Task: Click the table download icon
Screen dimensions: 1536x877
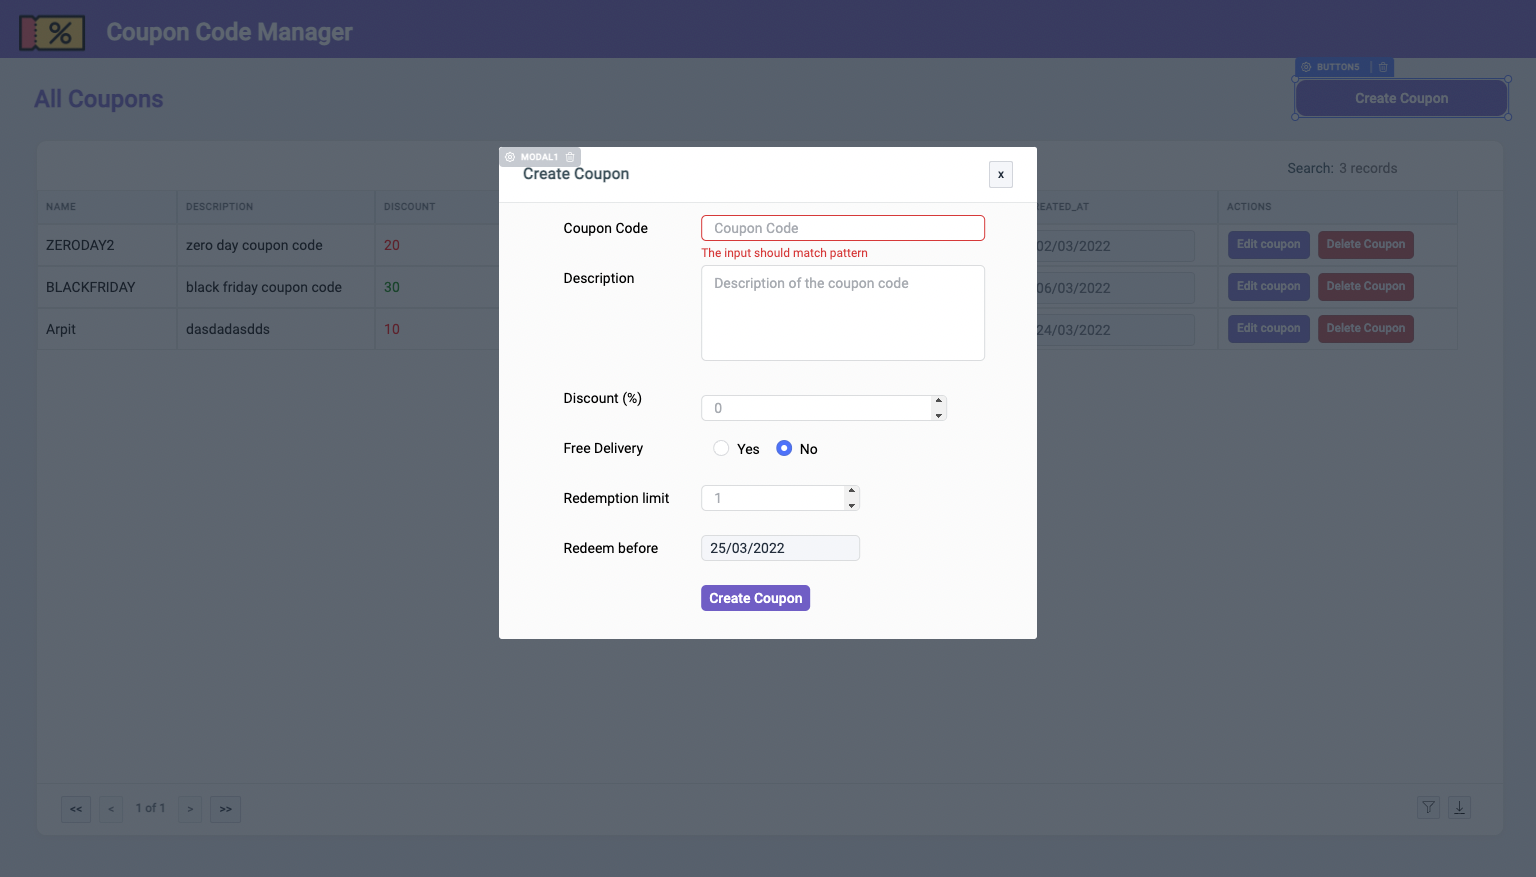Action: (1459, 808)
